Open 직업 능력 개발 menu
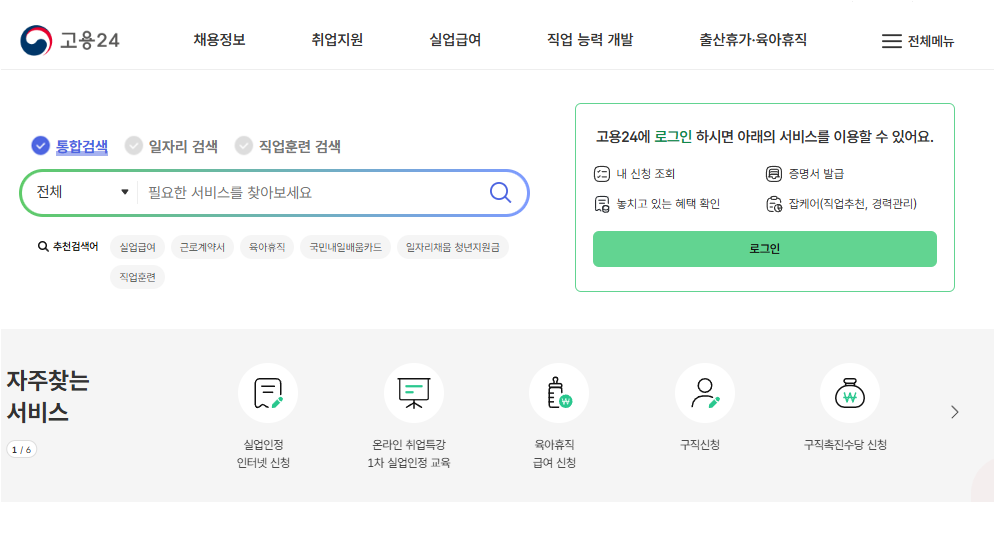995x551 pixels. 590,40
